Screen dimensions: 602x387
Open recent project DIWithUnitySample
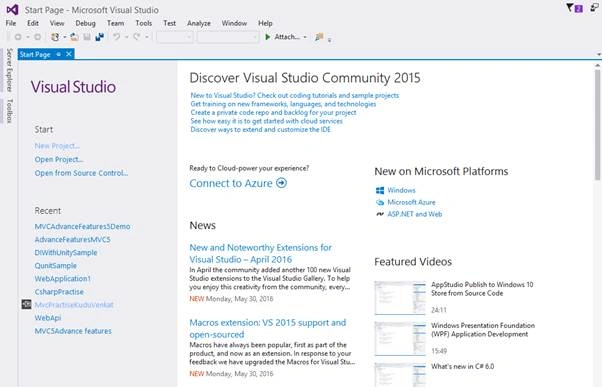click(66, 253)
